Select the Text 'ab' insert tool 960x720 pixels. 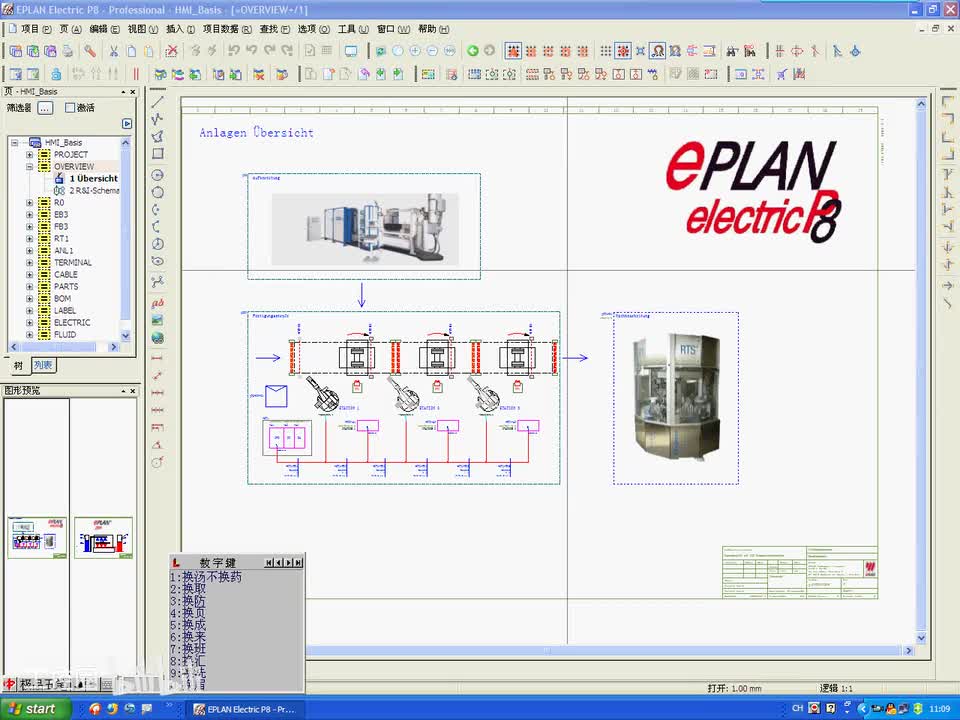point(158,302)
